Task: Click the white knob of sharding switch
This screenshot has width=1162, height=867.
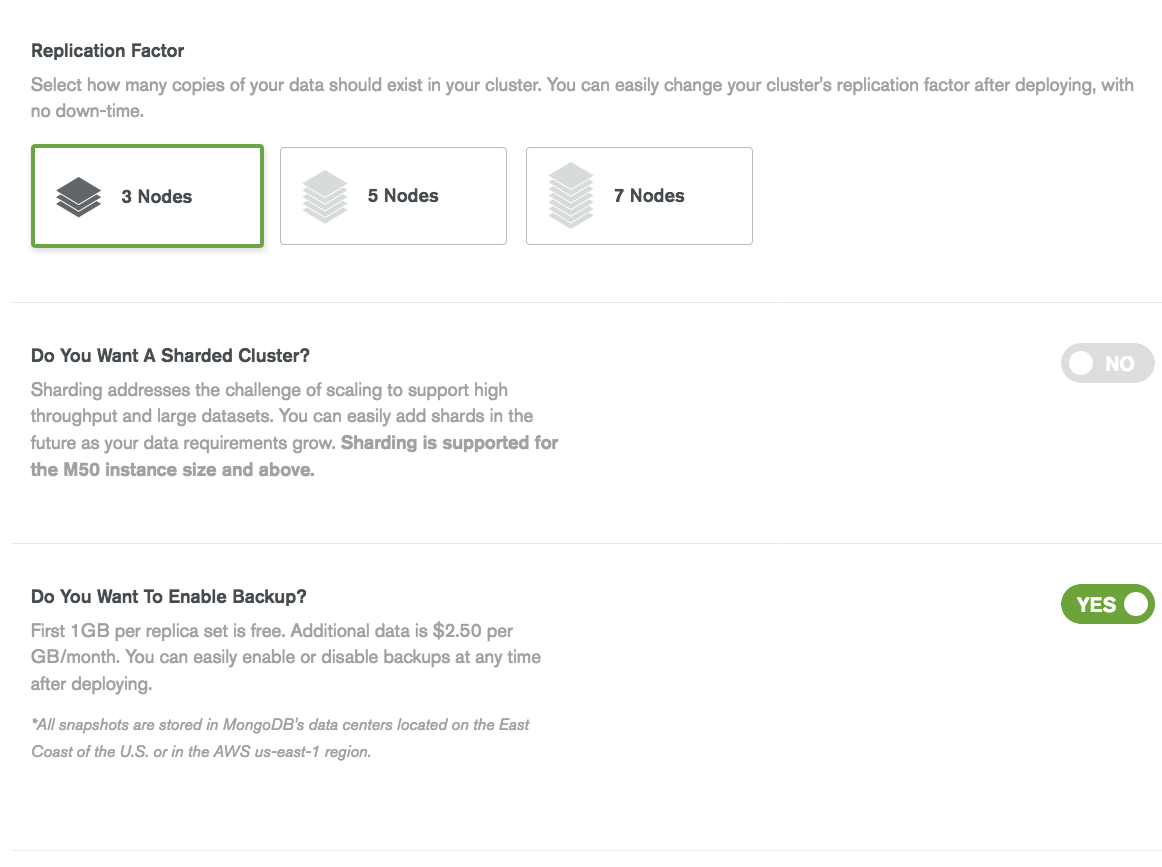Action: [x=1081, y=363]
